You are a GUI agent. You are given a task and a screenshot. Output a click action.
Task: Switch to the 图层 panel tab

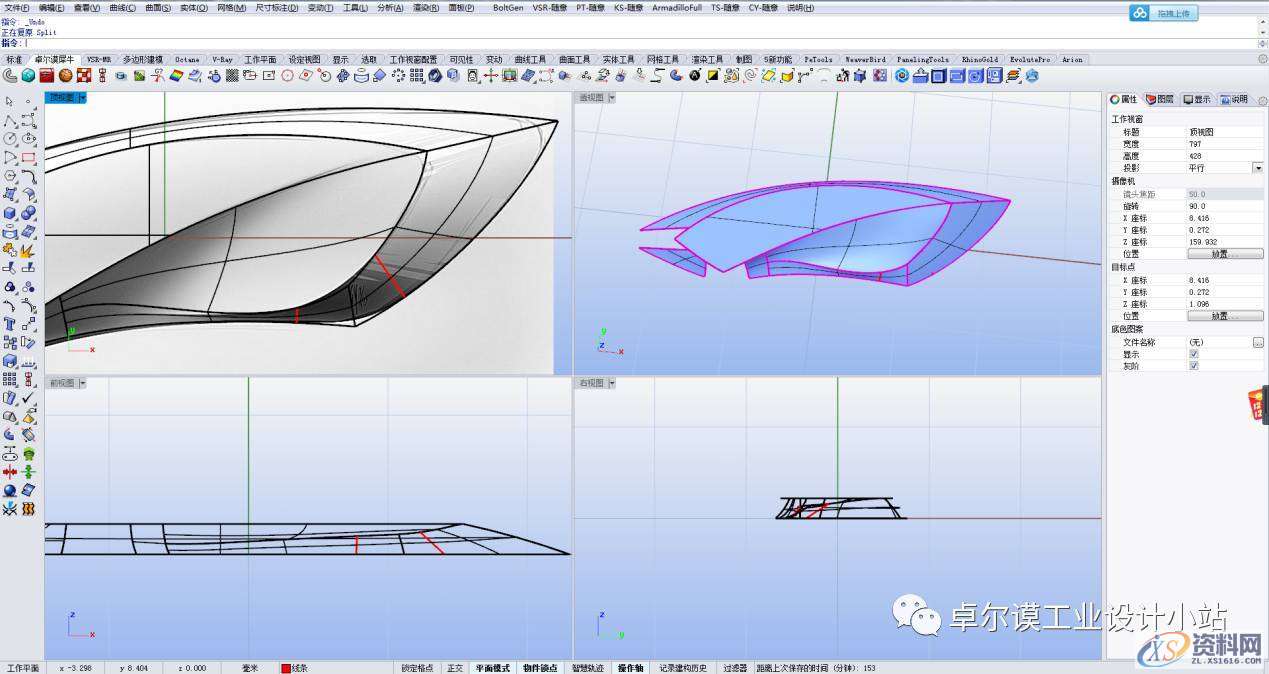coord(1160,99)
